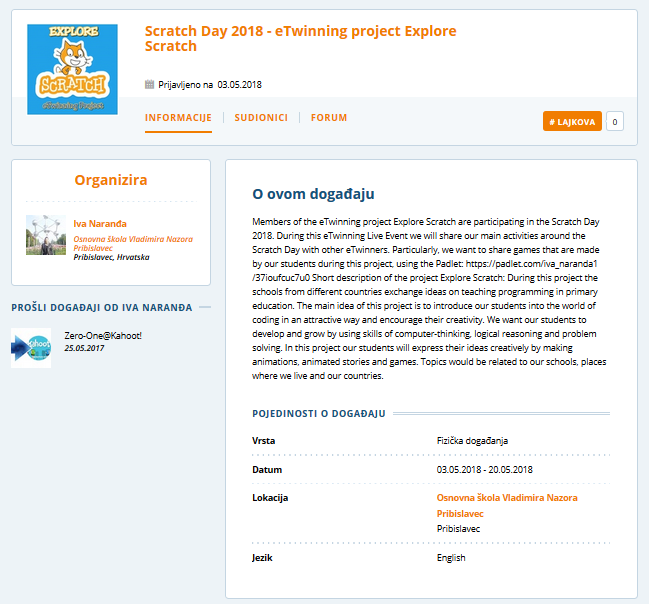
Task: Click the Vrsta value Fizička događanja
Action: 472,441
